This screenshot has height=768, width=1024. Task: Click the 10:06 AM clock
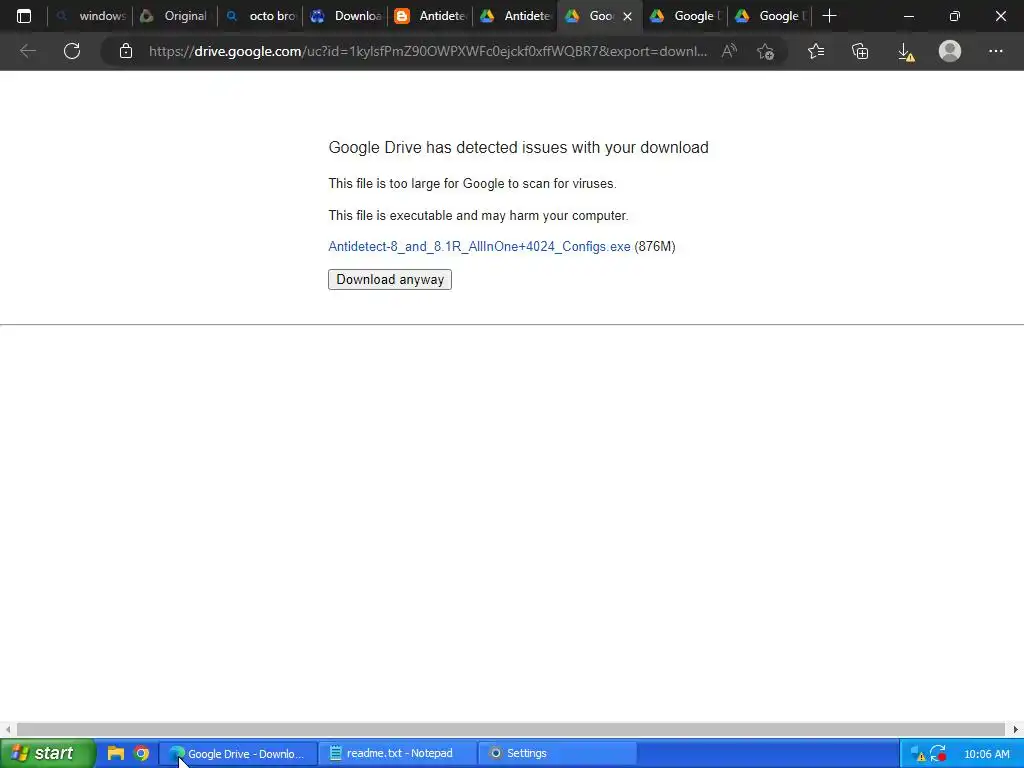click(987, 754)
